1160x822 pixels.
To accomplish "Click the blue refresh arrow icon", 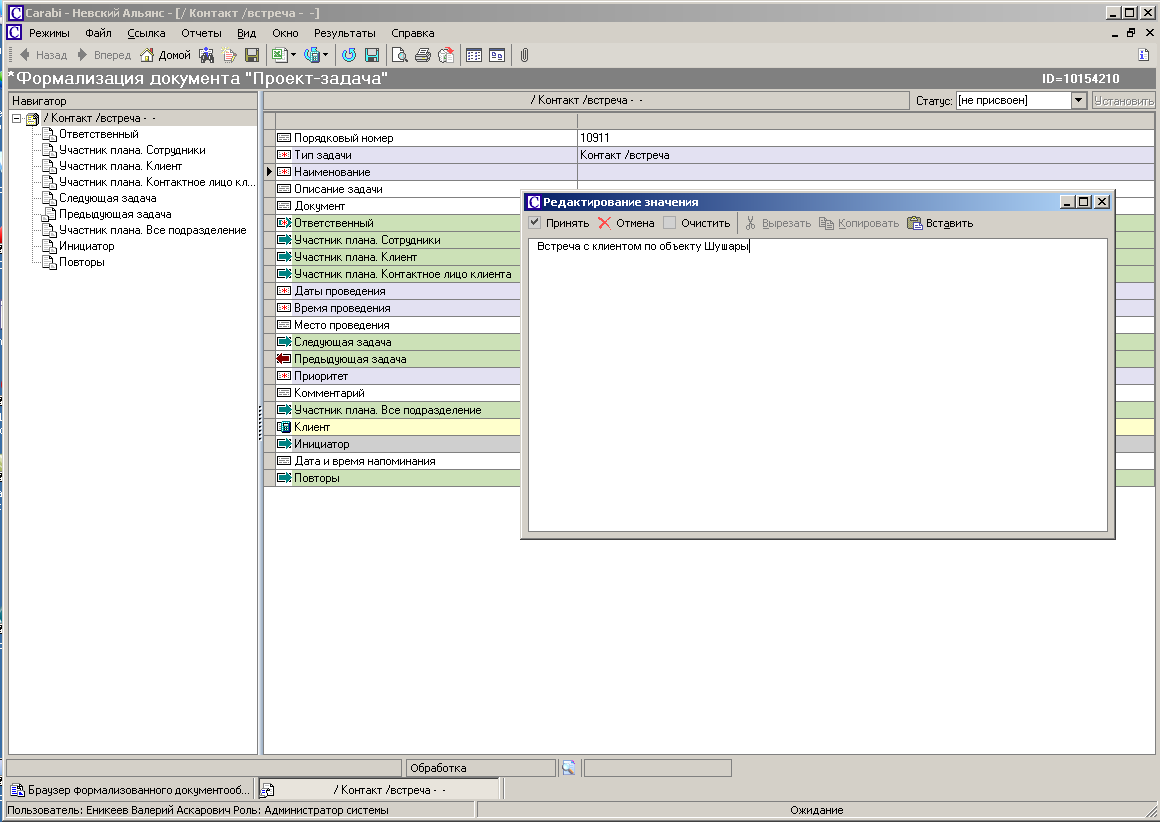I will tap(349, 55).
